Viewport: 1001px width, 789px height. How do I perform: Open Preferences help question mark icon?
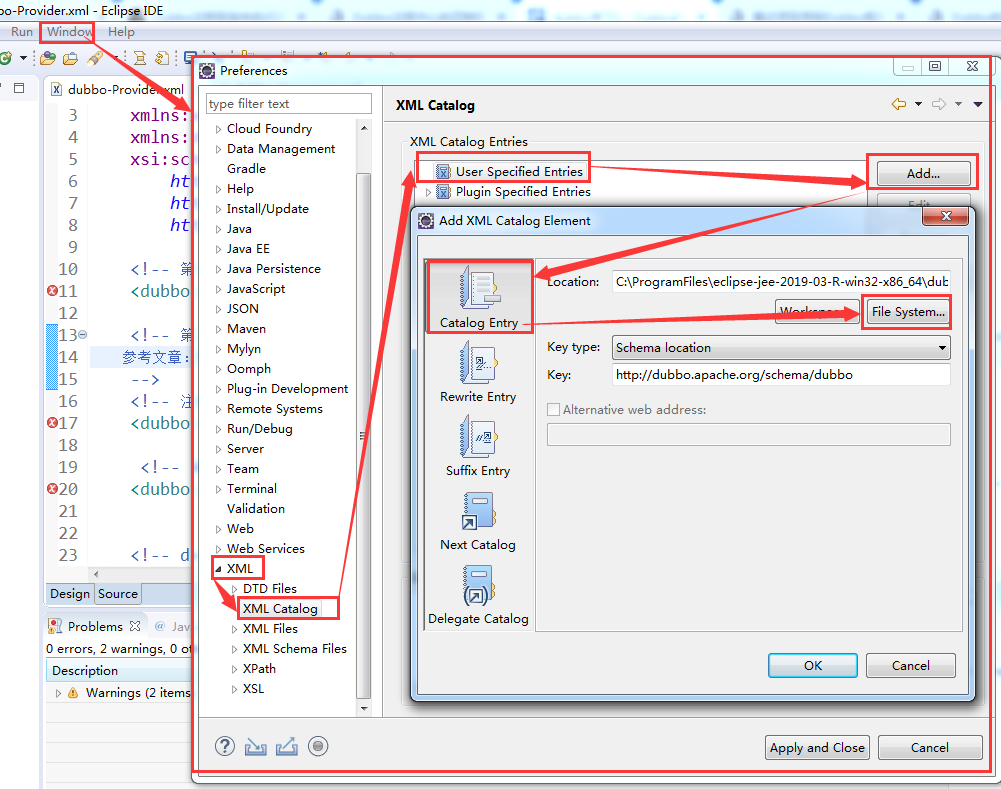coord(225,746)
